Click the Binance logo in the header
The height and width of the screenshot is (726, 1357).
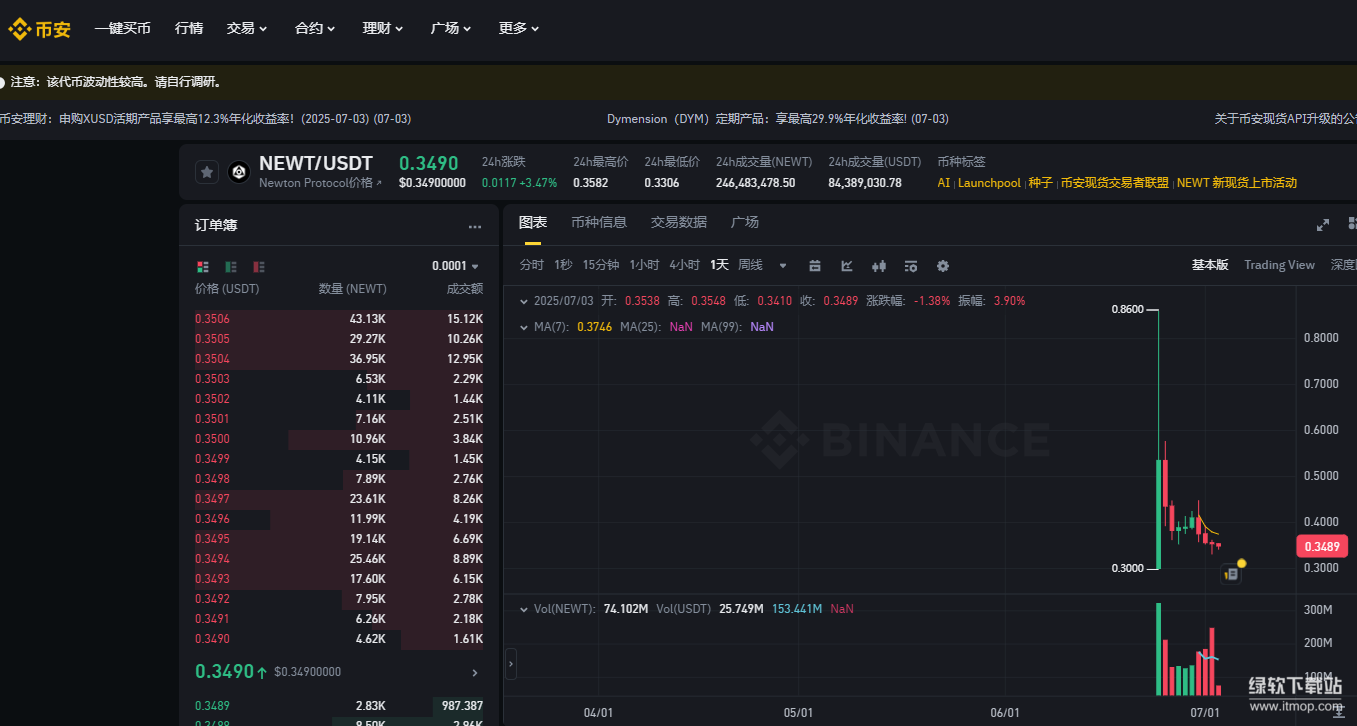point(40,29)
